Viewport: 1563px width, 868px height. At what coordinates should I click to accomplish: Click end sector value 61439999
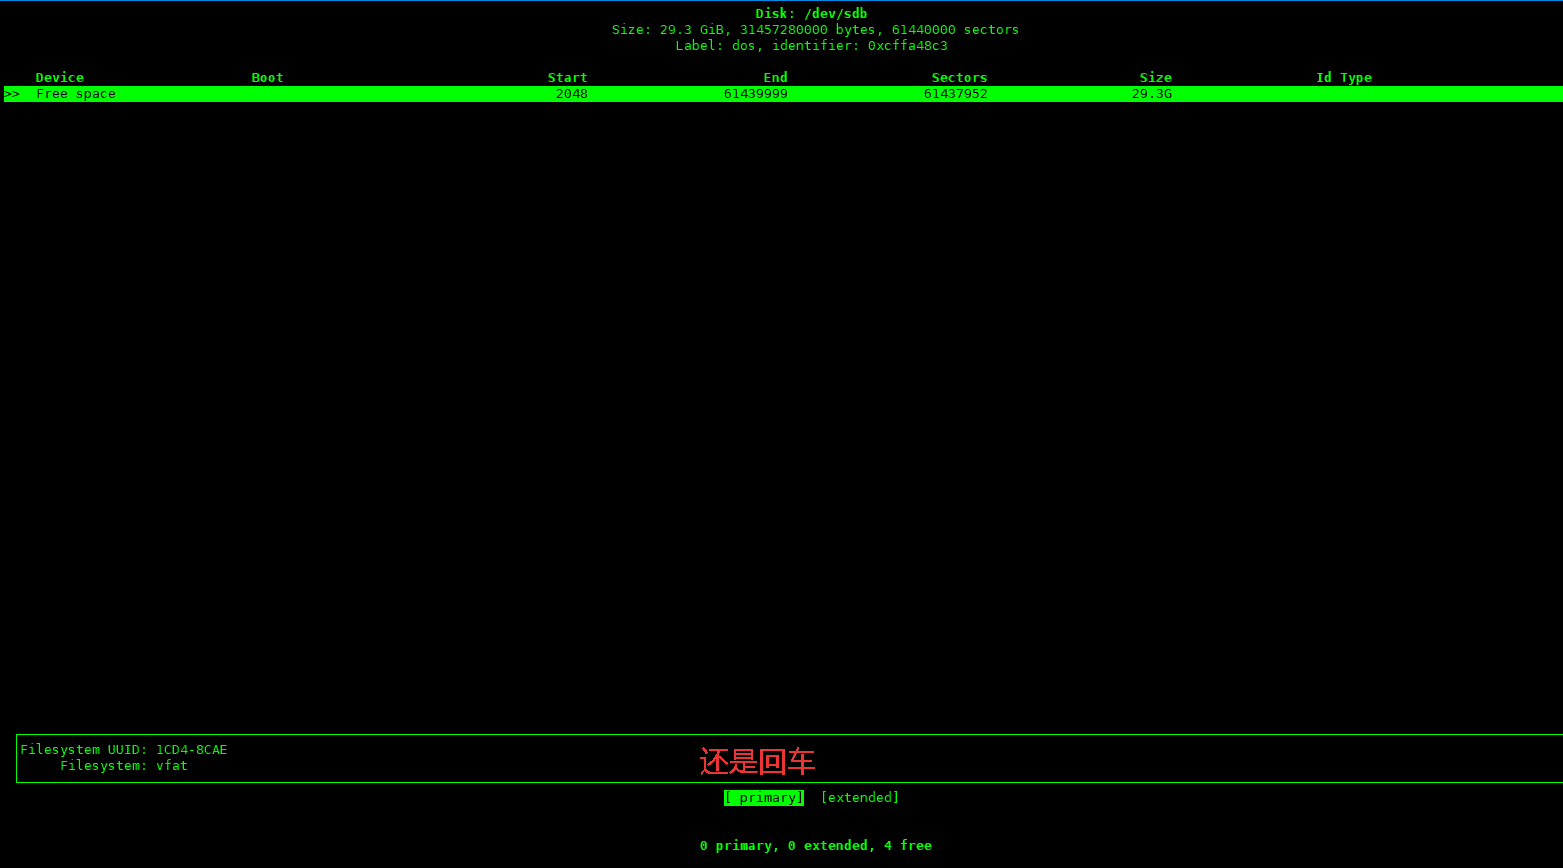756,94
